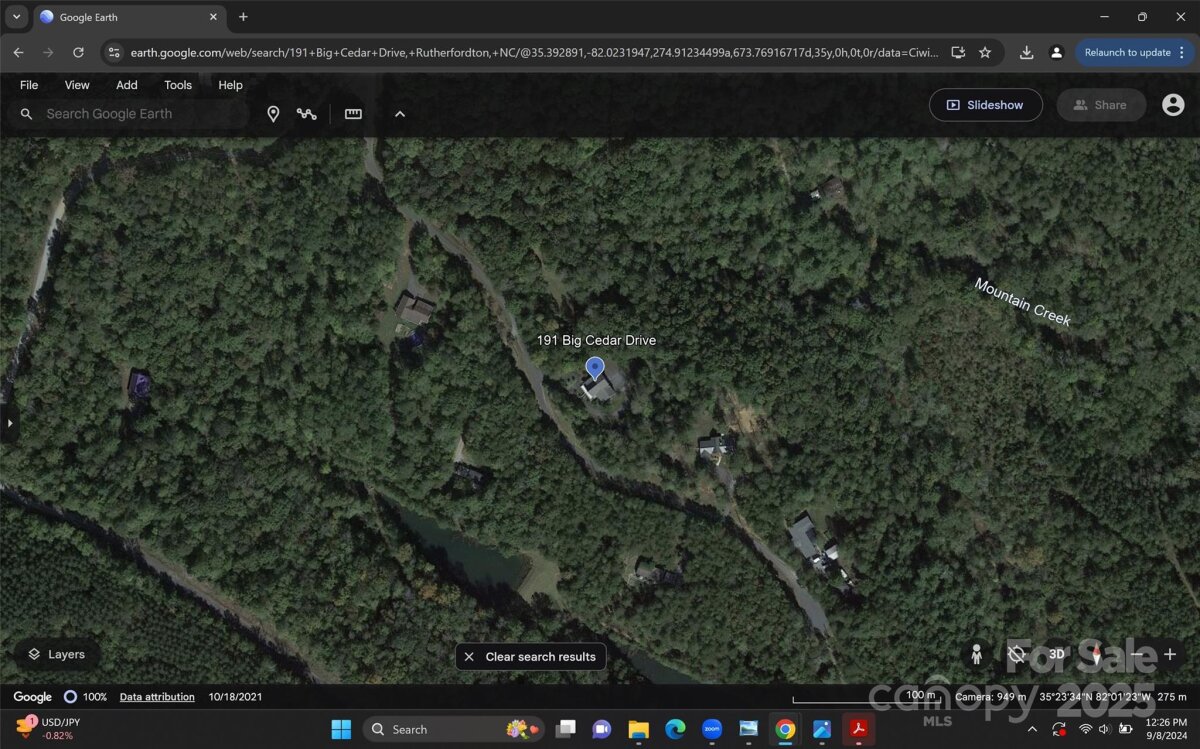Click the 10/18/2021 imagery date
This screenshot has width=1200, height=749.
click(235, 697)
